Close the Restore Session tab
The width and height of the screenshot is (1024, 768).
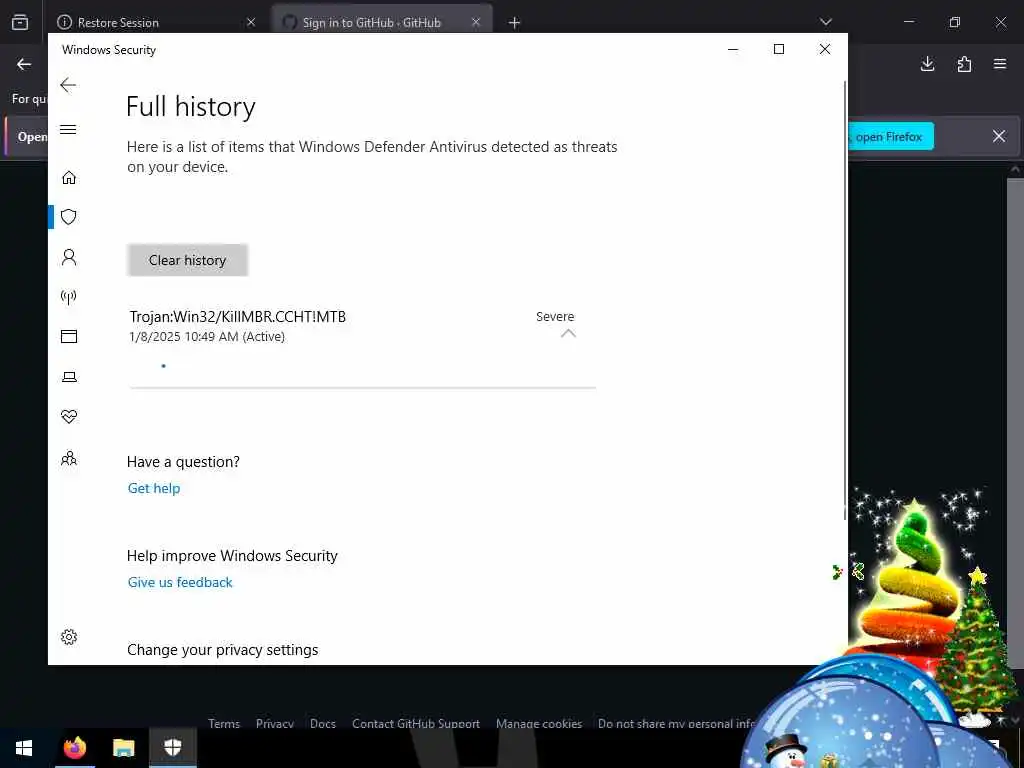click(x=251, y=22)
